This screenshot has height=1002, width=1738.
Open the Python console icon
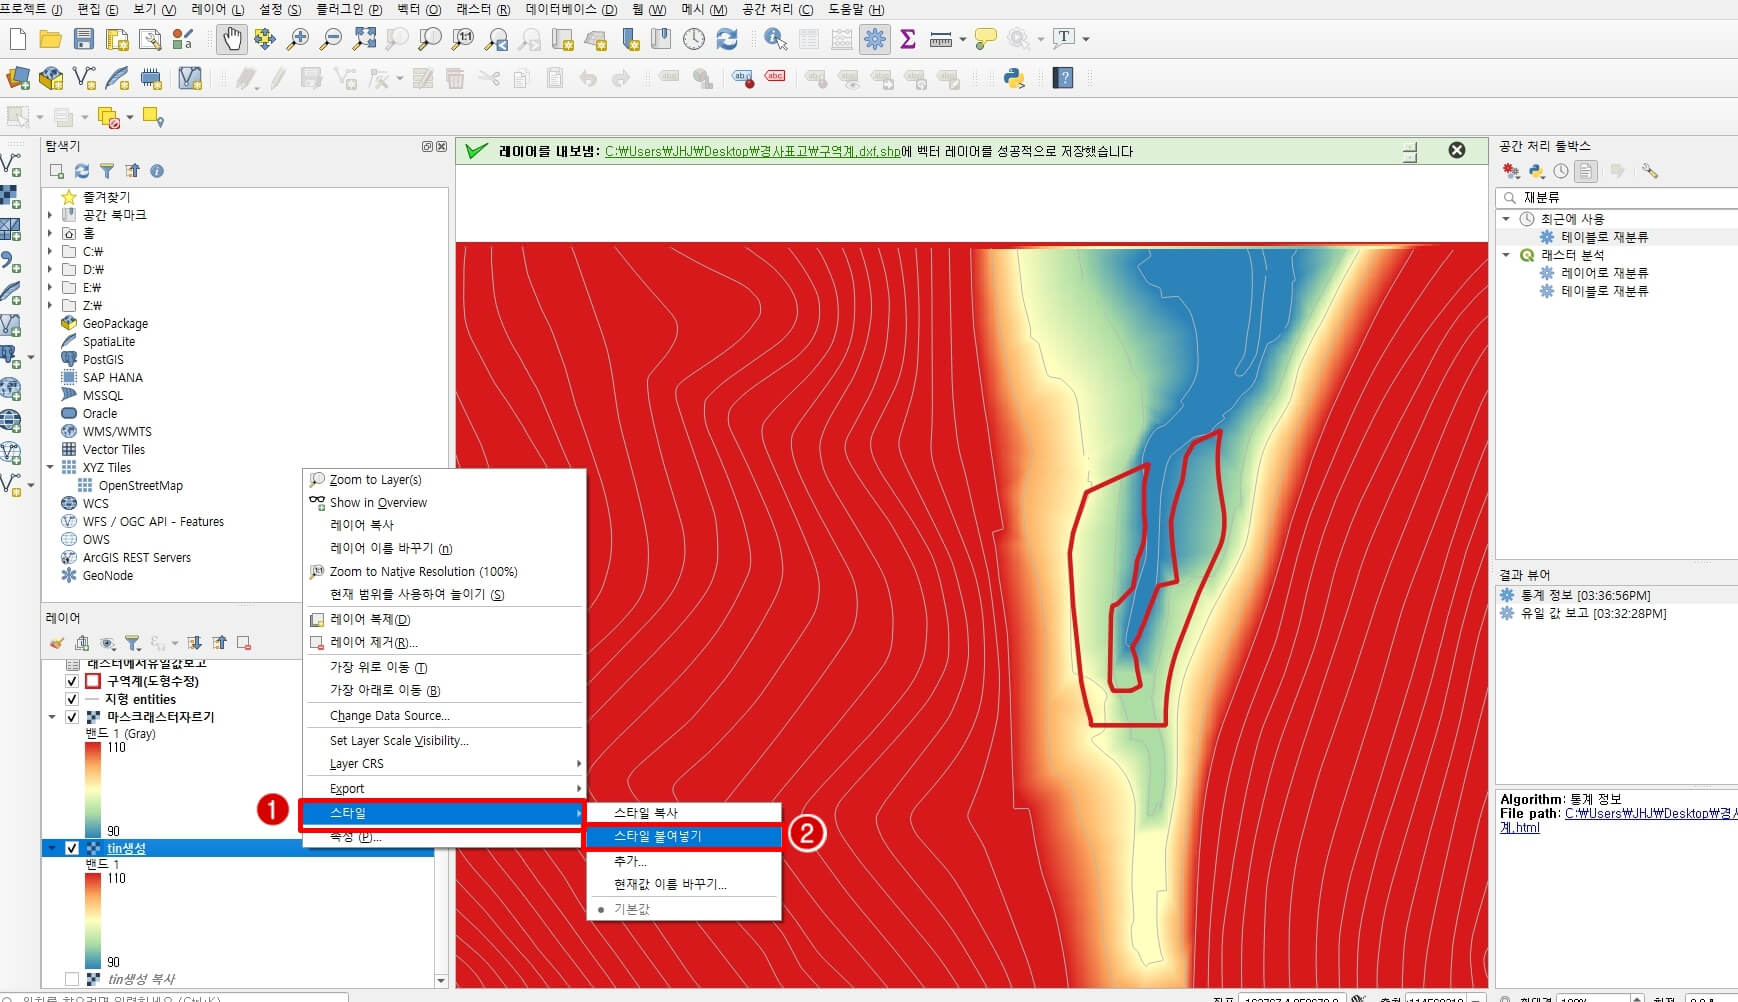[1014, 78]
